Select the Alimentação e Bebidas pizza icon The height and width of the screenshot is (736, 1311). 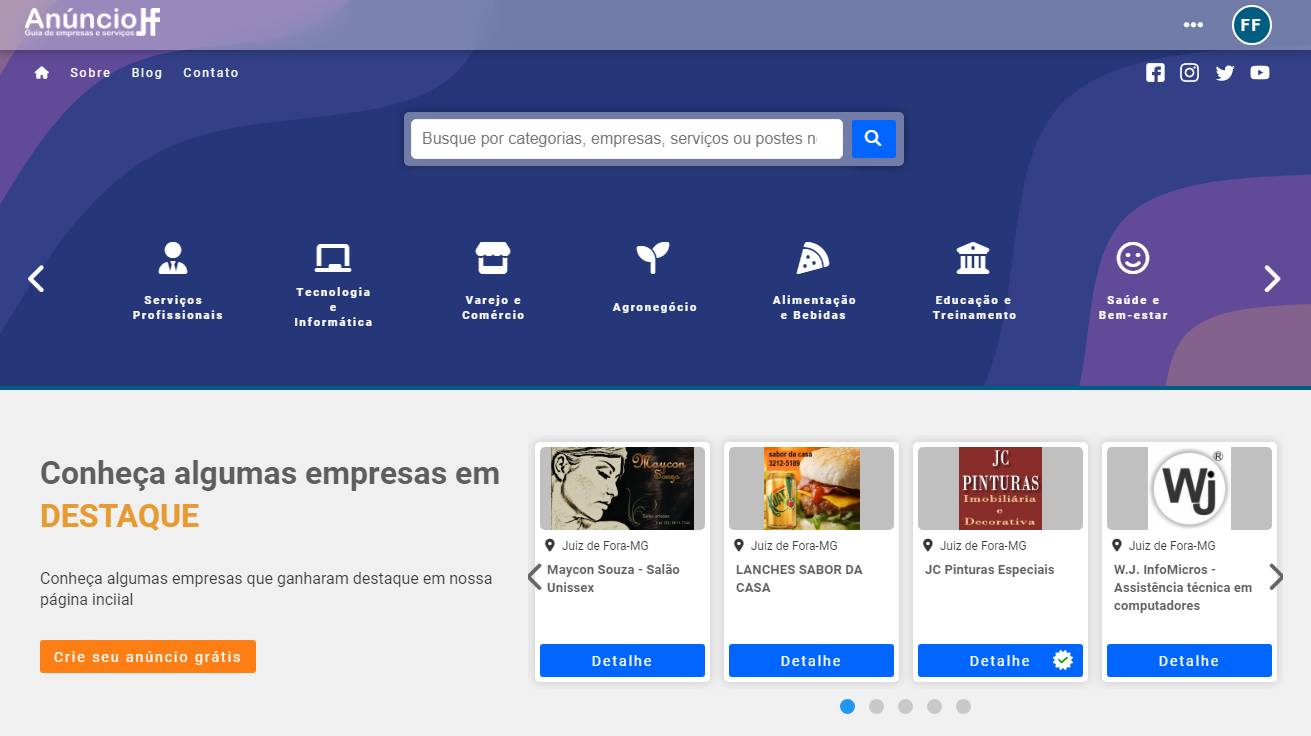(x=813, y=258)
